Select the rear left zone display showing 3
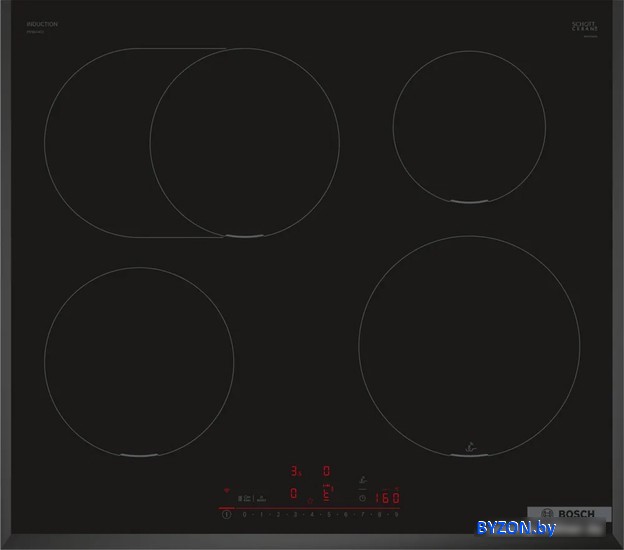 pyautogui.click(x=295, y=471)
